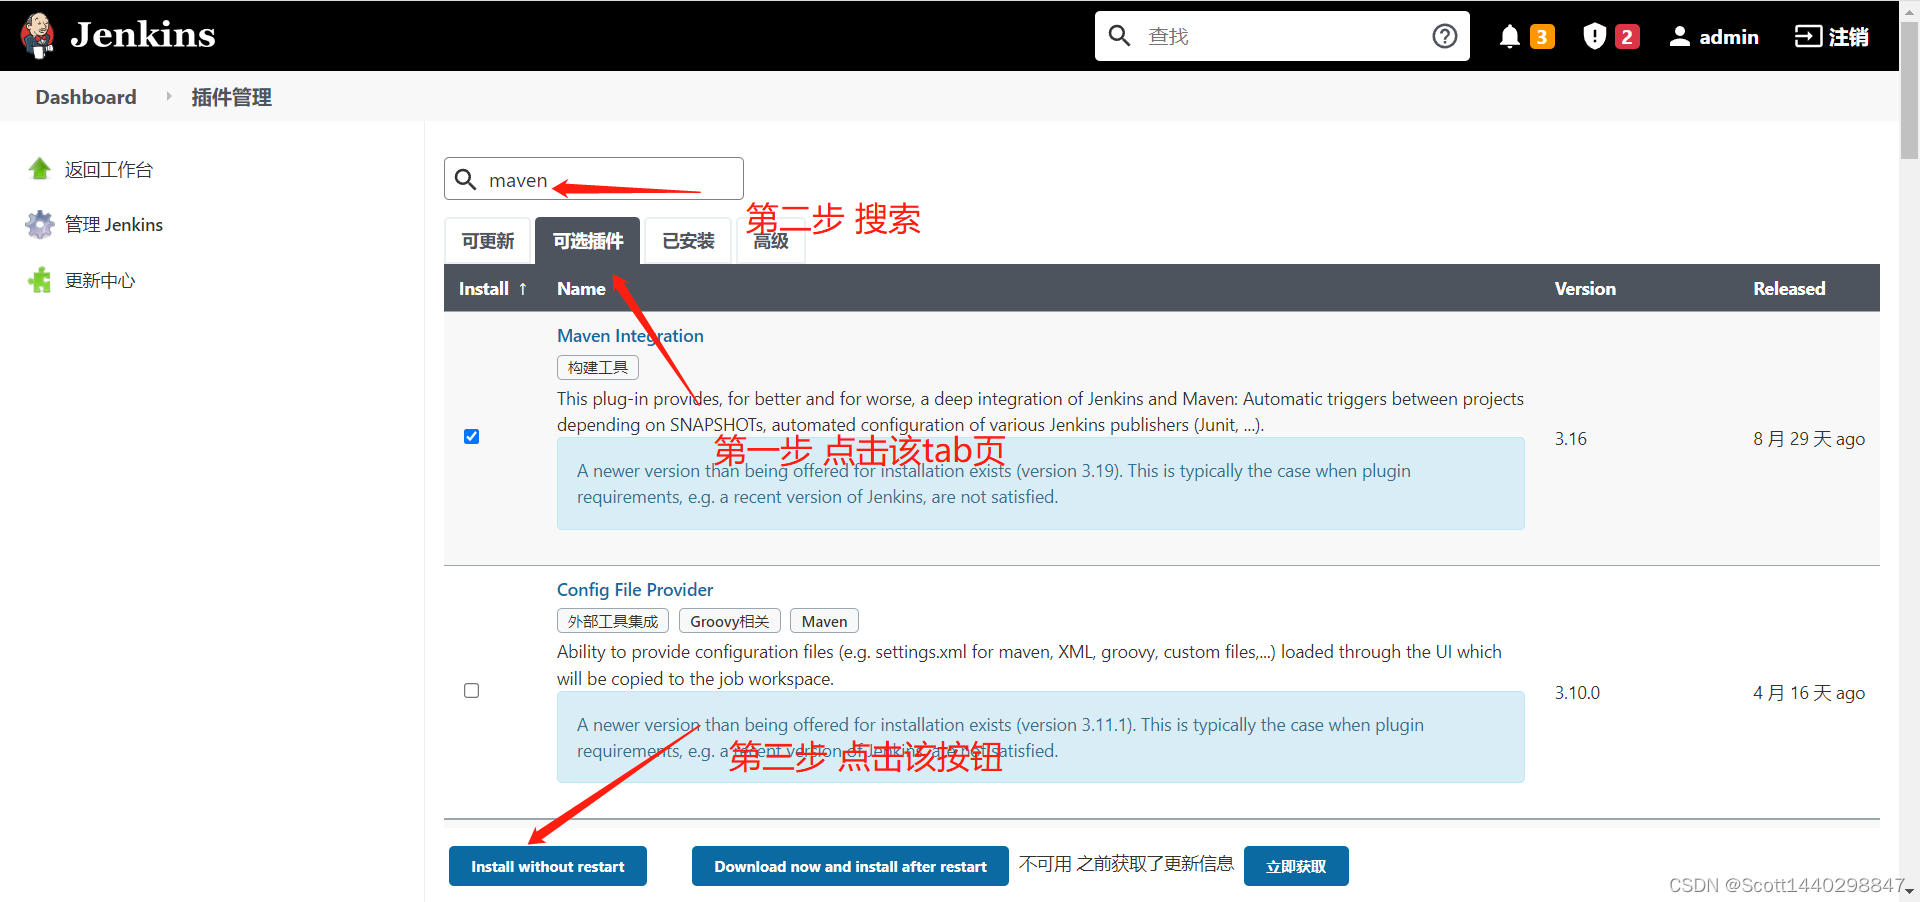Screen dimensions: 1920x902
Task: Open security warnings shield icon
Action: tap(1594, 37)
